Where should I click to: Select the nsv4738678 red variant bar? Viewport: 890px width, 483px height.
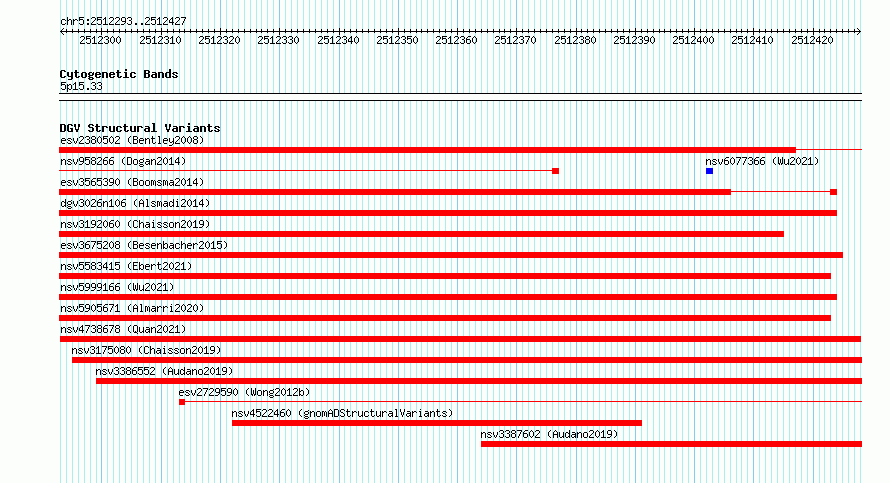point(460,339)
